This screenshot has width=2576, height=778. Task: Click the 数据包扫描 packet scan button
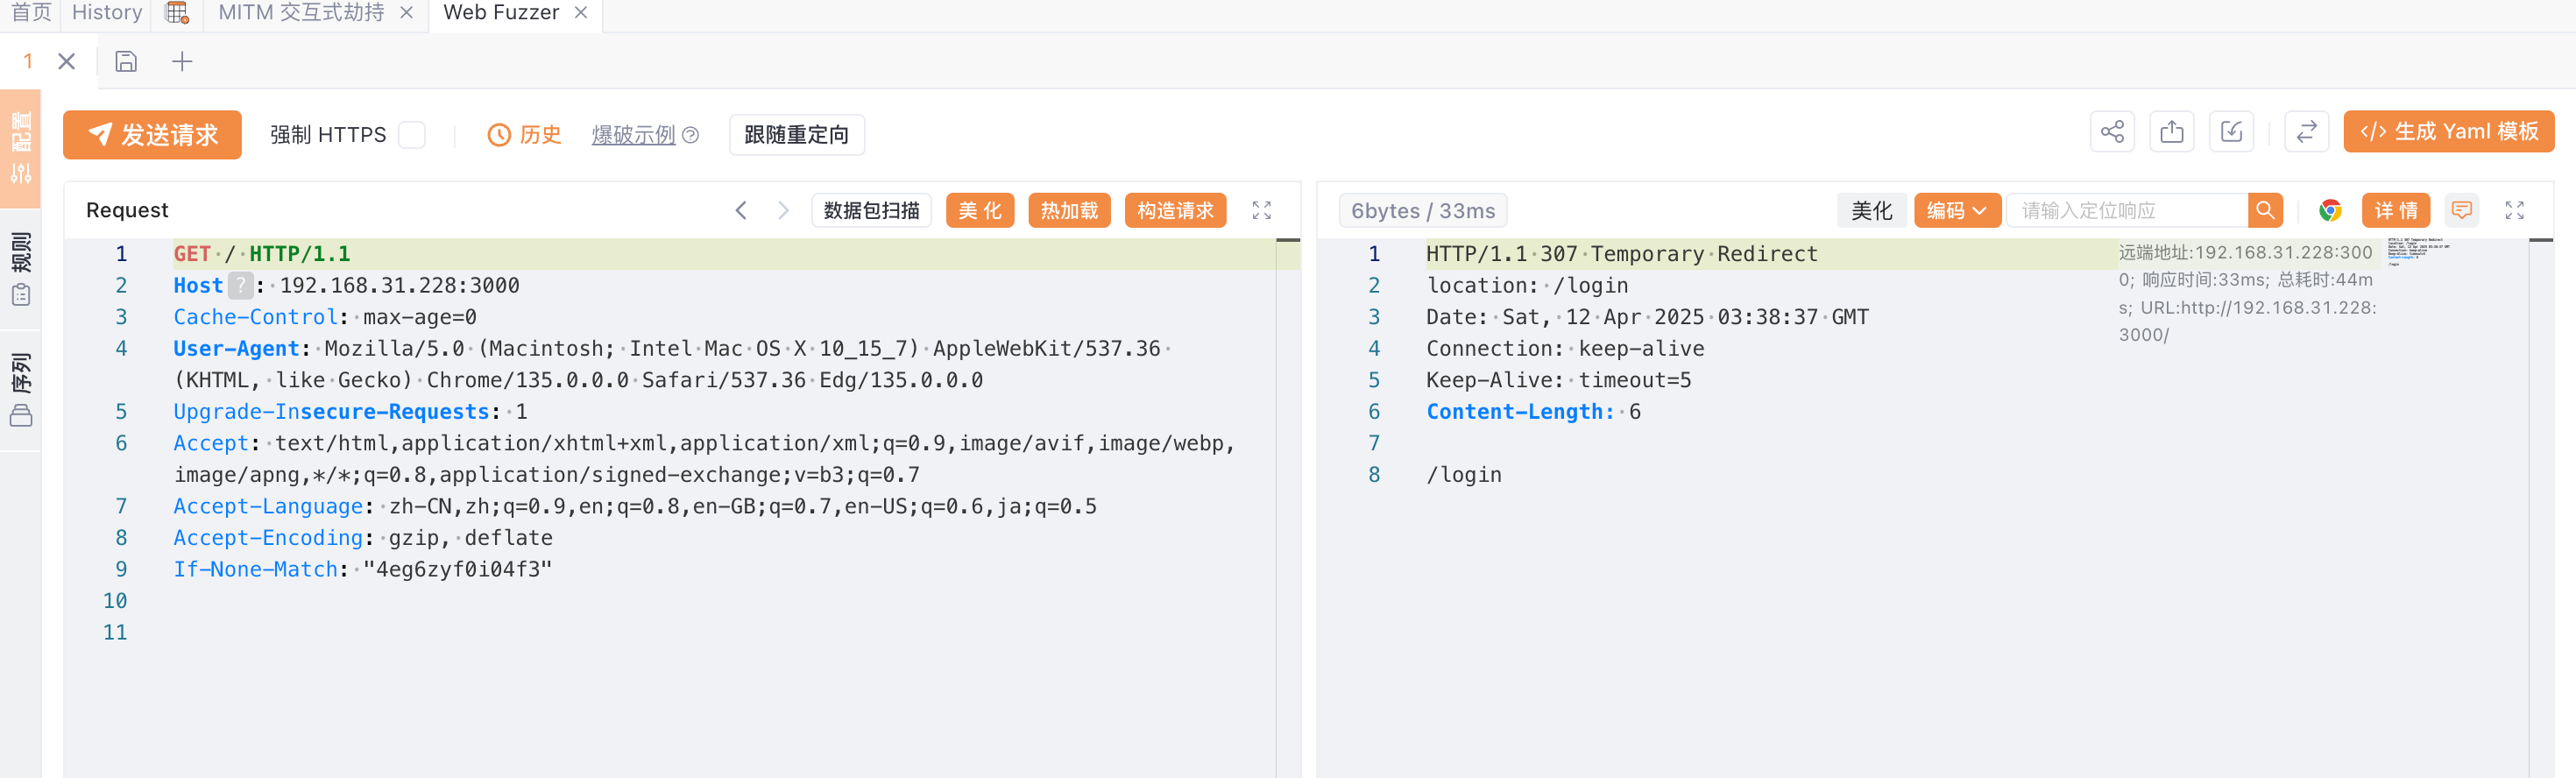tap(872, 210)
